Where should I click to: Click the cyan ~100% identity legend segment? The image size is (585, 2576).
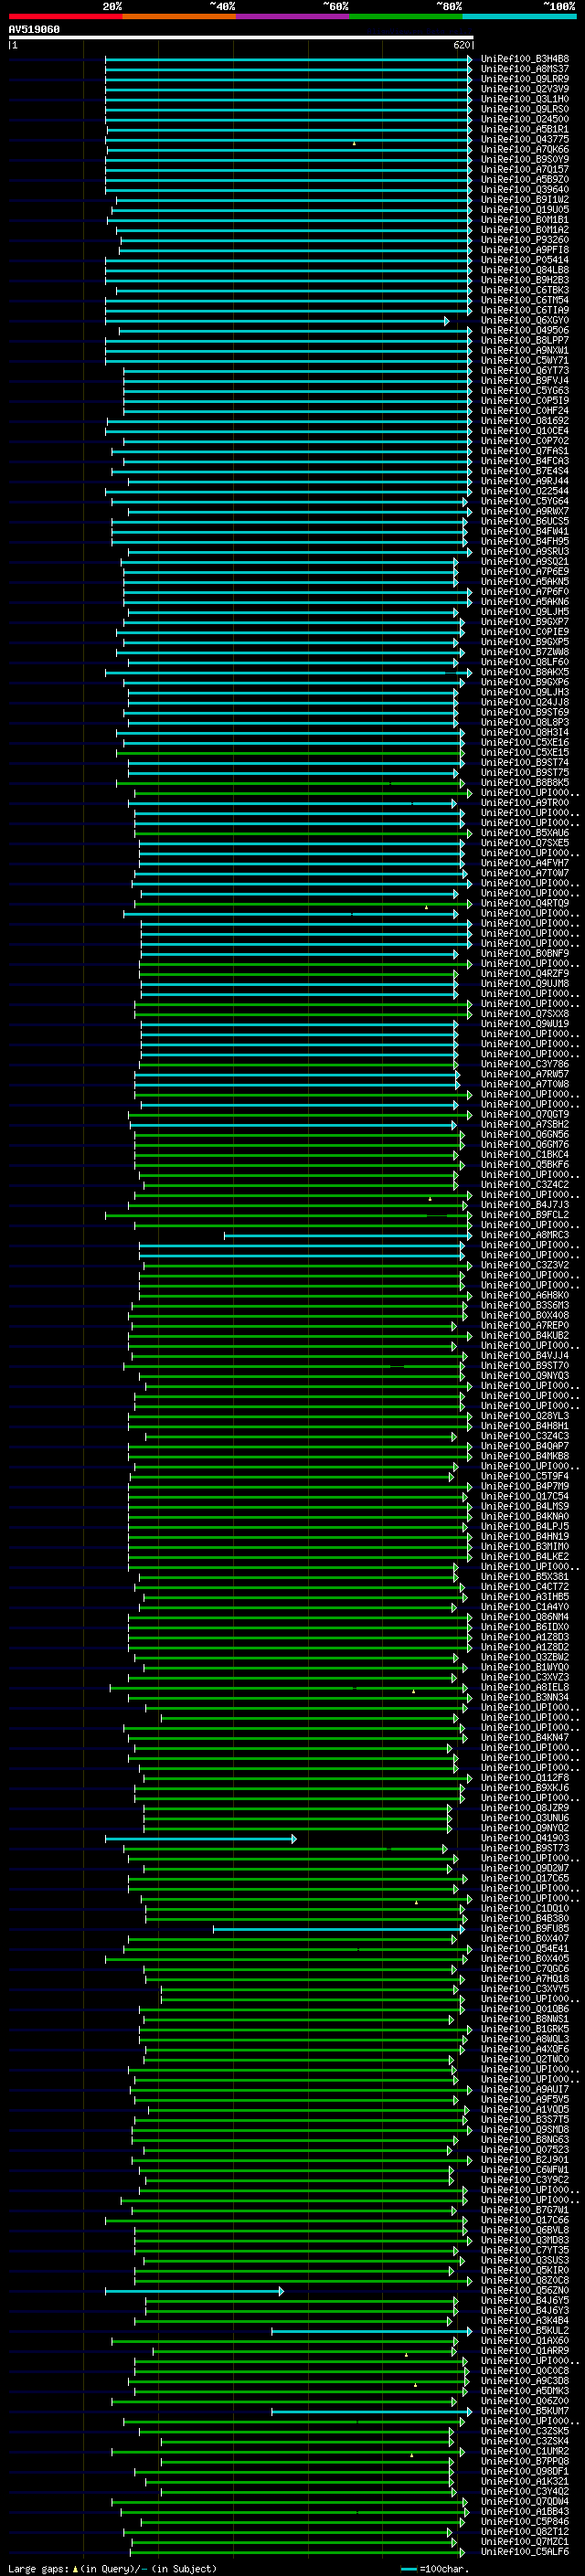tap(520, 16)
